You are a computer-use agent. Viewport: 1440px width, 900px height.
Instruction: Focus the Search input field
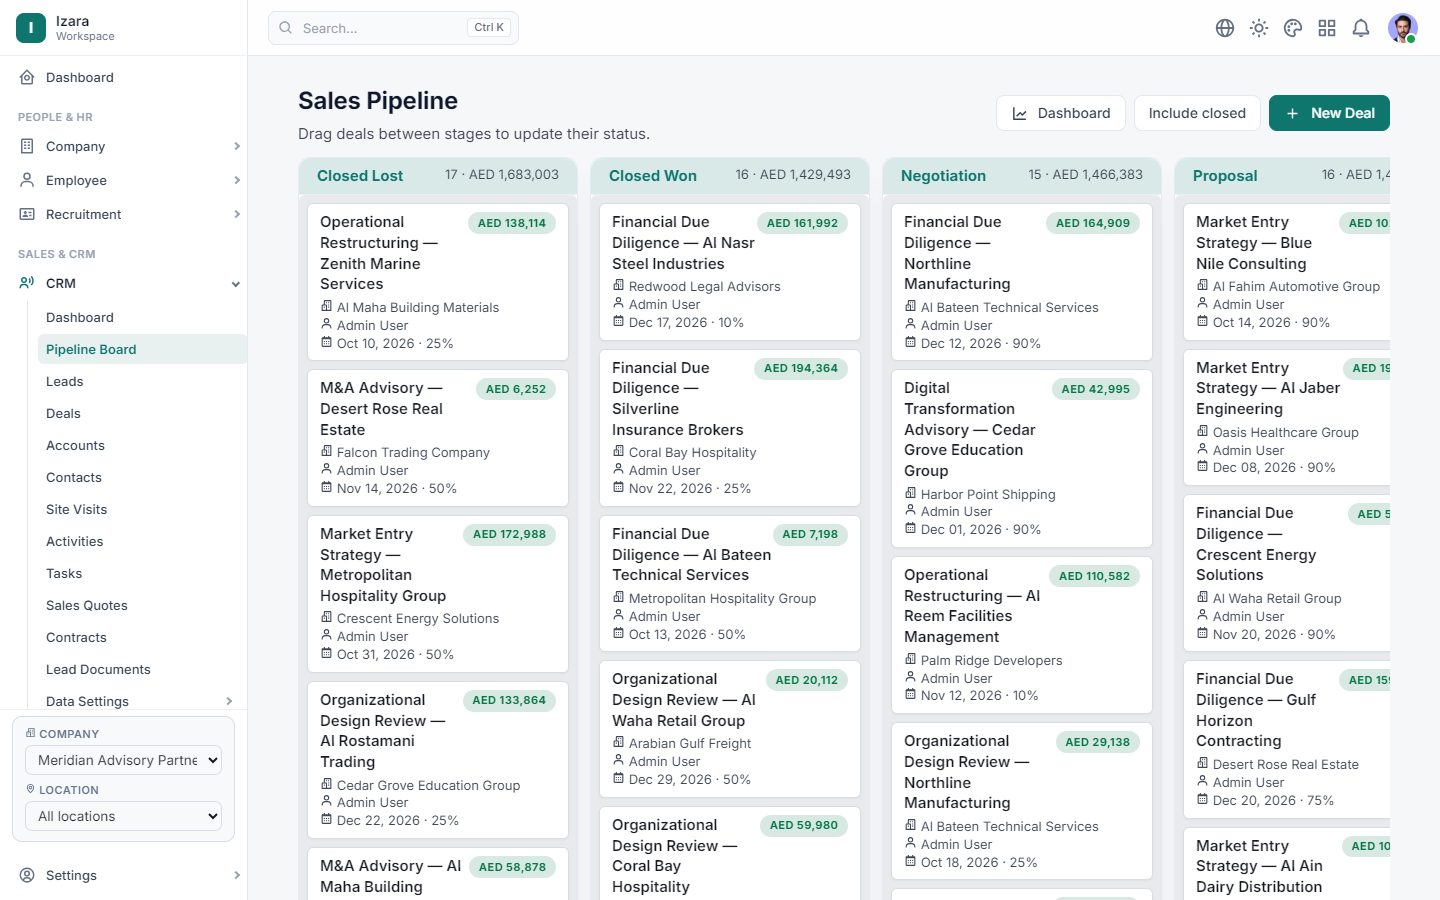point(393,28)
